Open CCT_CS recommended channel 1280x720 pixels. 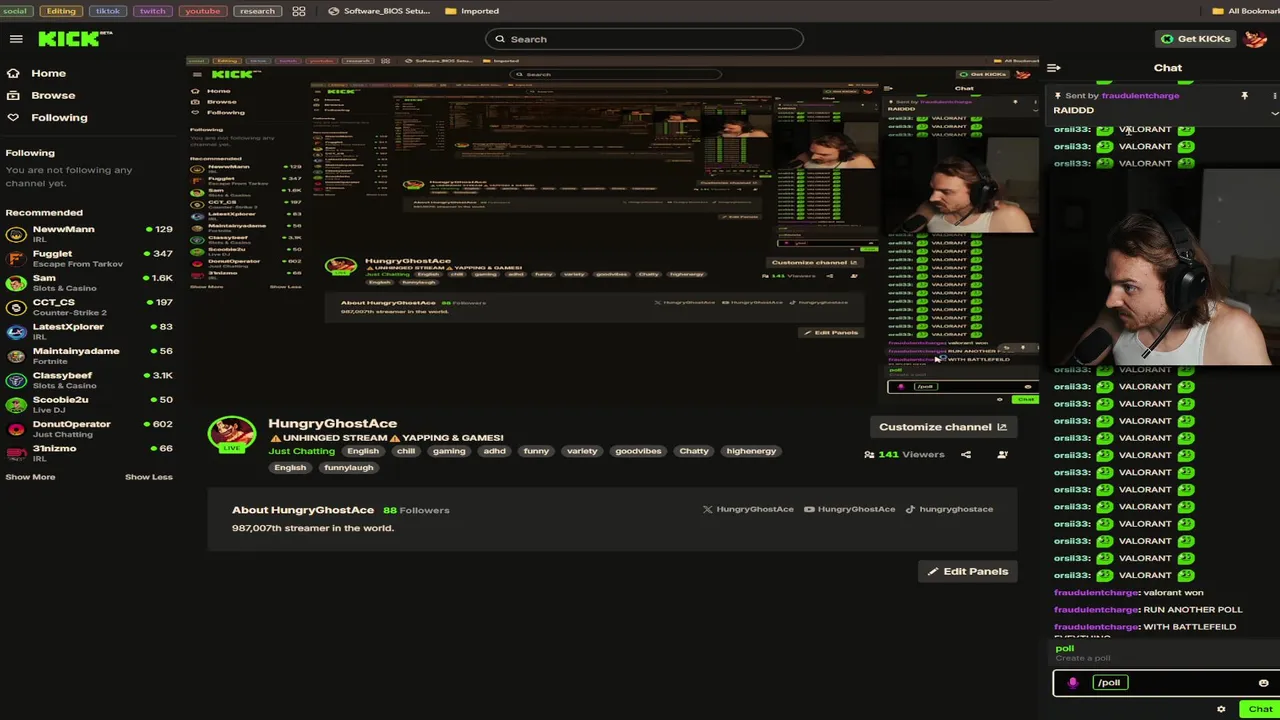[89, 307]
